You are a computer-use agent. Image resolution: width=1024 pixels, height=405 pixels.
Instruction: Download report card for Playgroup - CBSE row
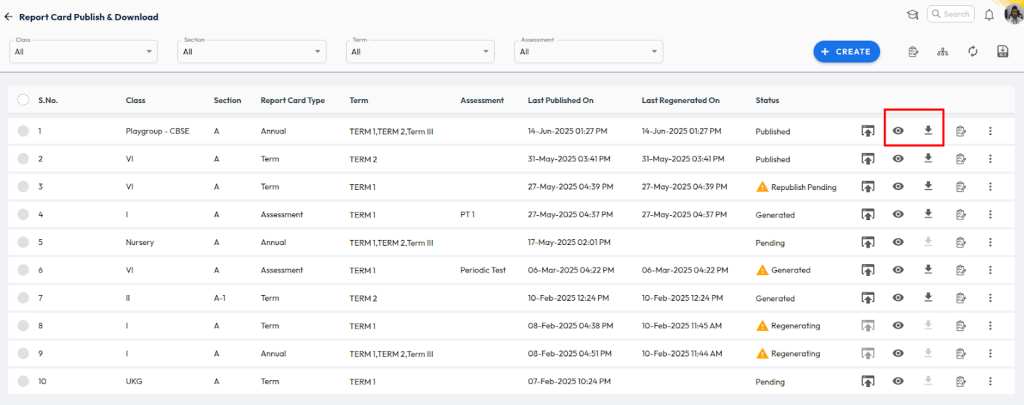[928, 130]
